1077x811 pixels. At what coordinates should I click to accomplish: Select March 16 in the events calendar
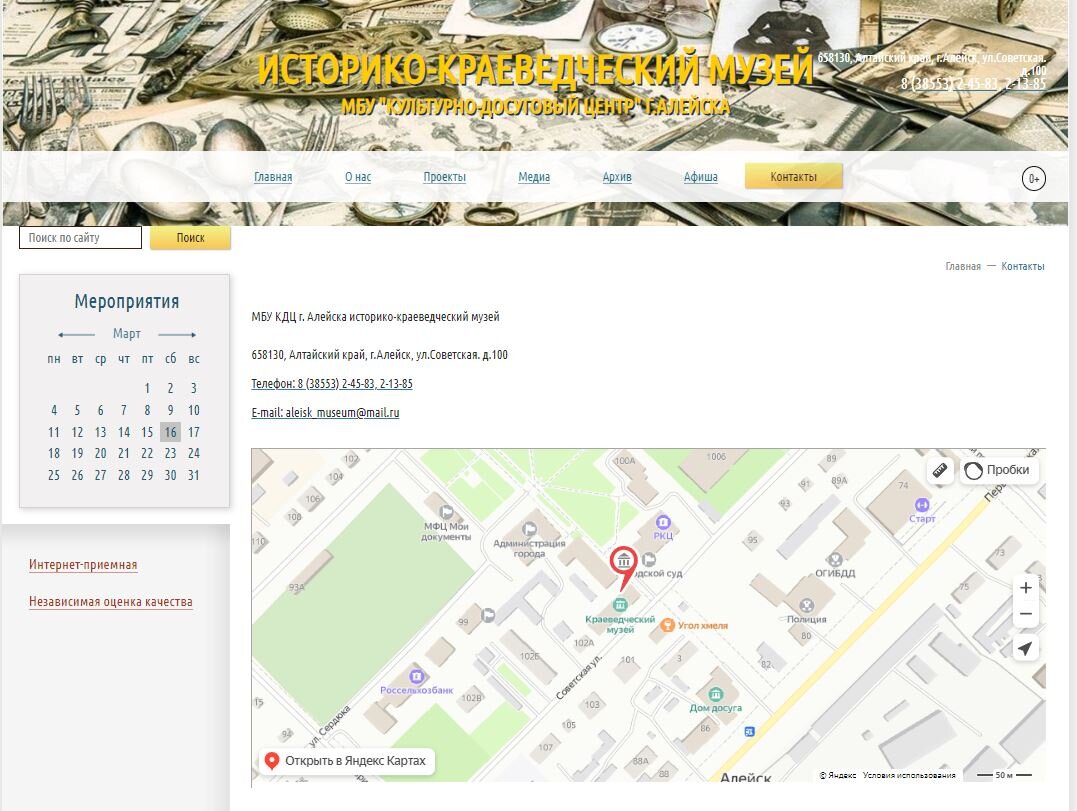point(169,432)
